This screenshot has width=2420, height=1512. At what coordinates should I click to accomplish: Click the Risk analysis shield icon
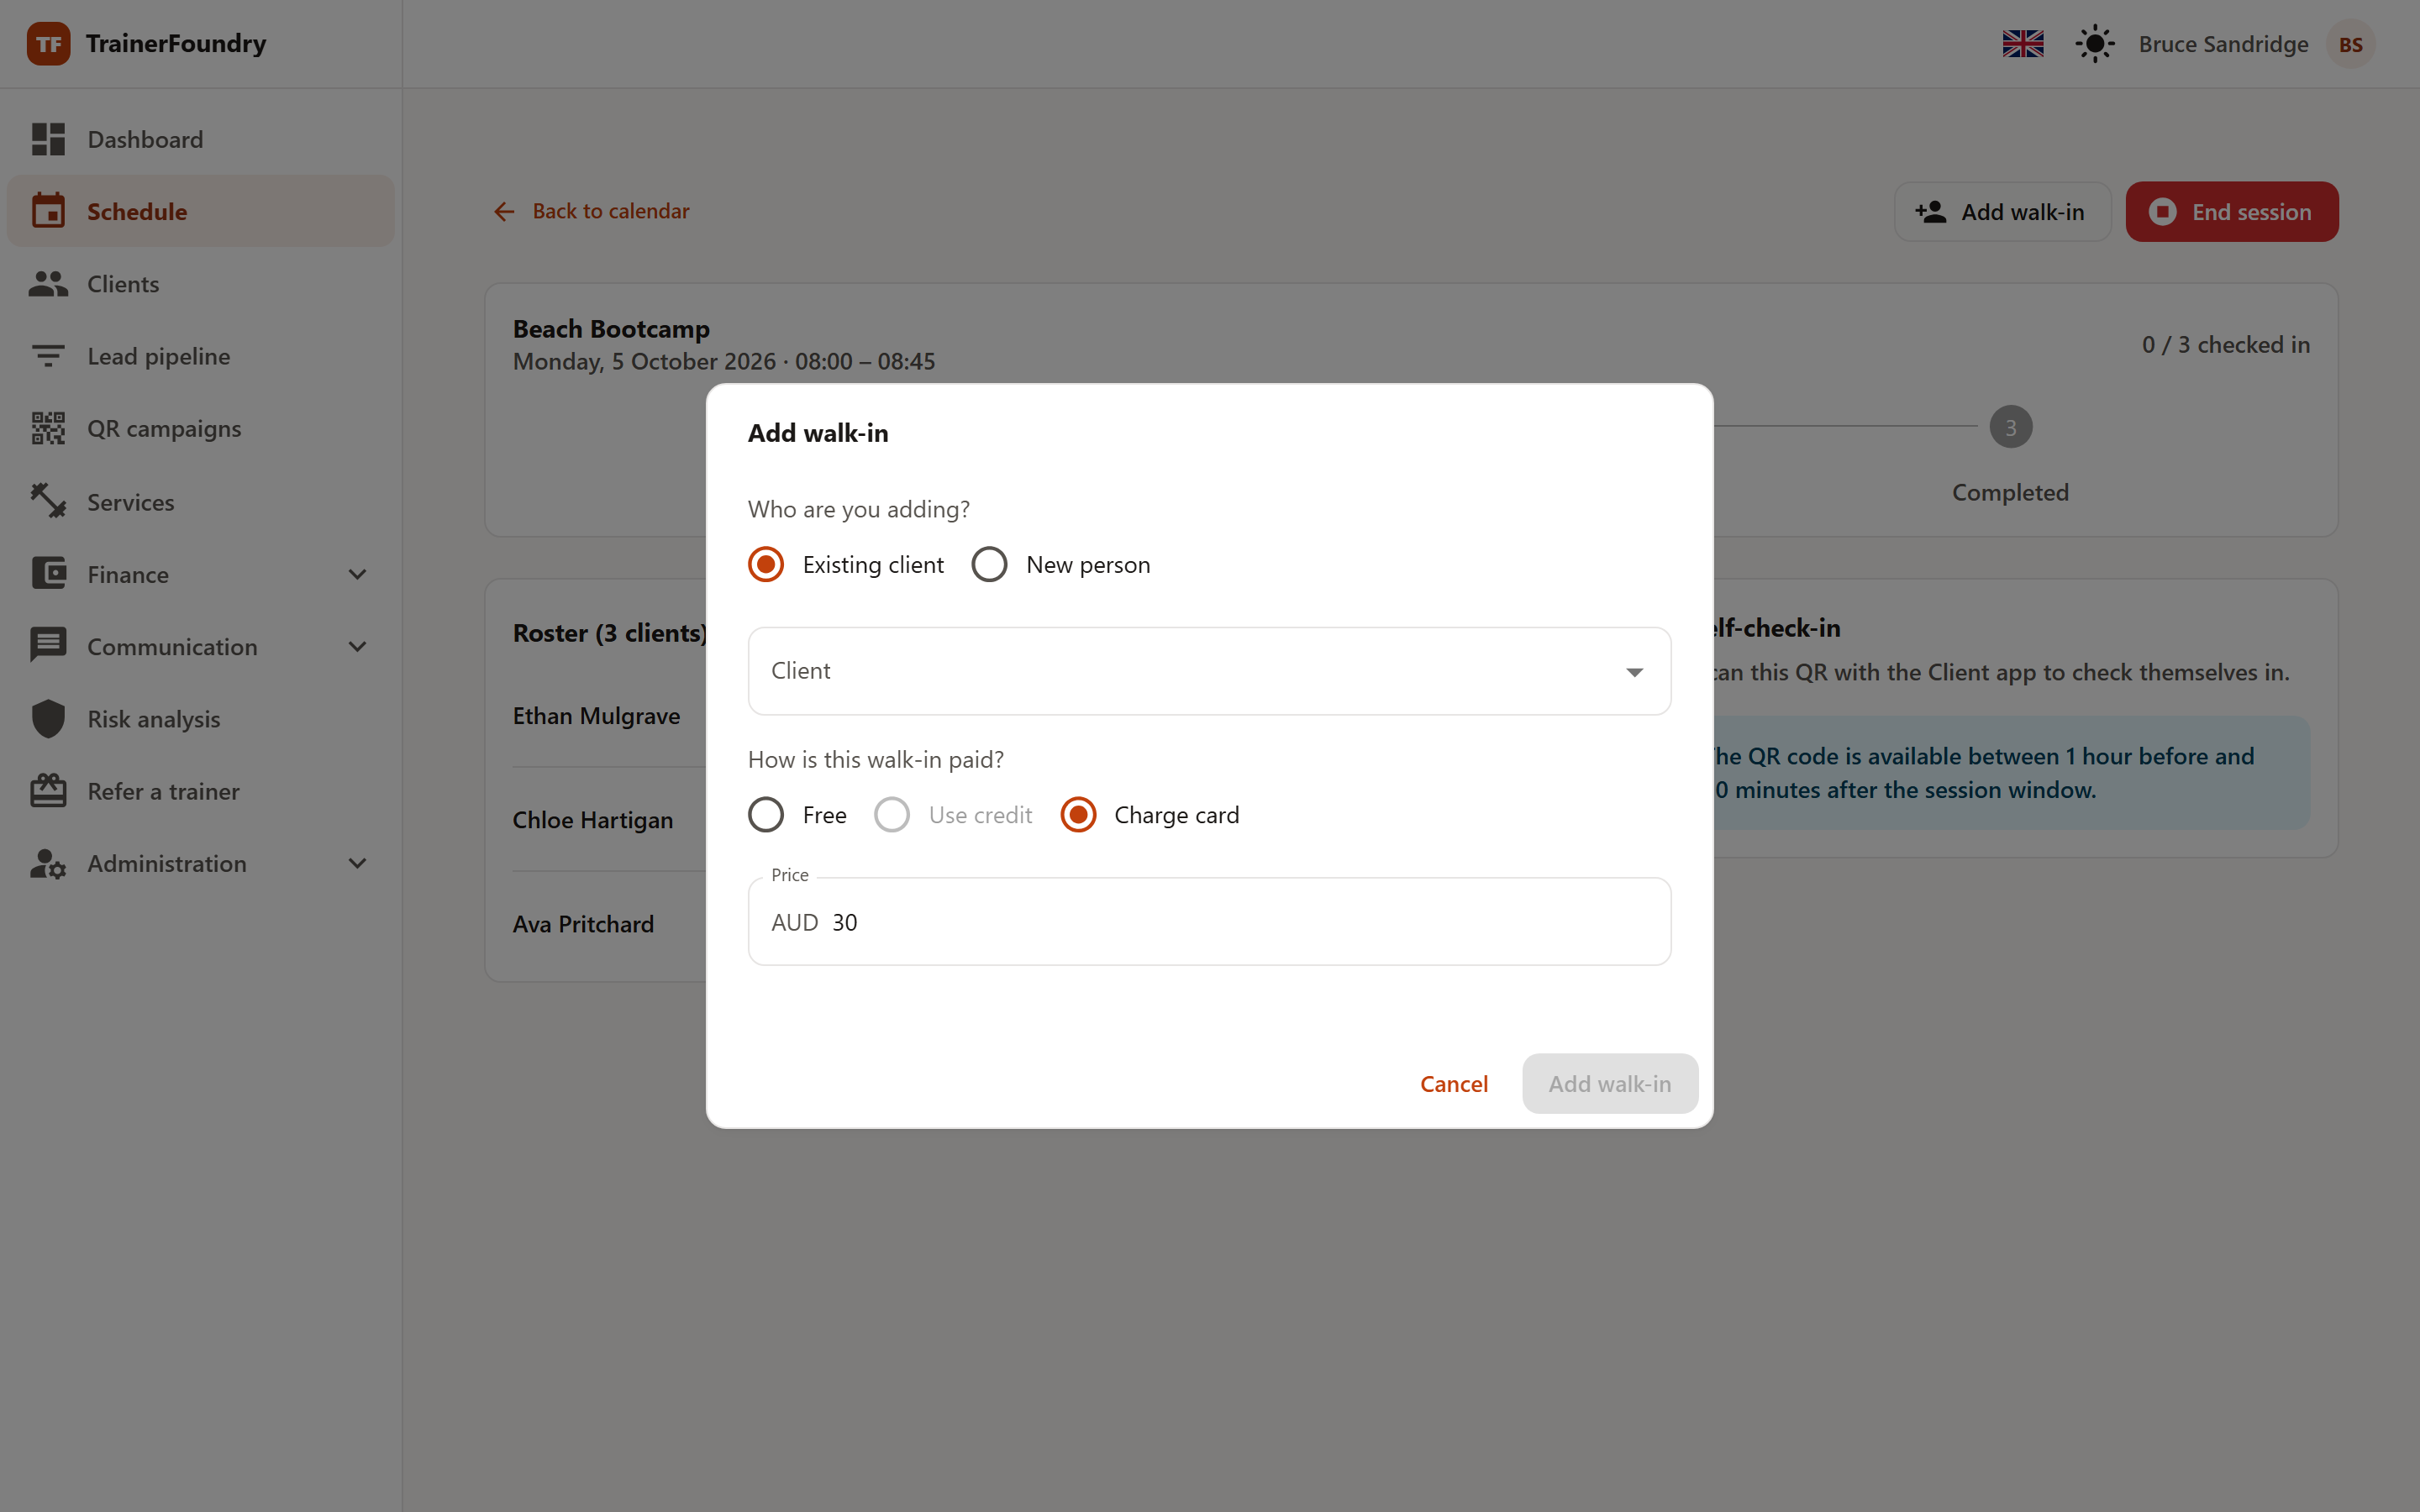point(48,718)
